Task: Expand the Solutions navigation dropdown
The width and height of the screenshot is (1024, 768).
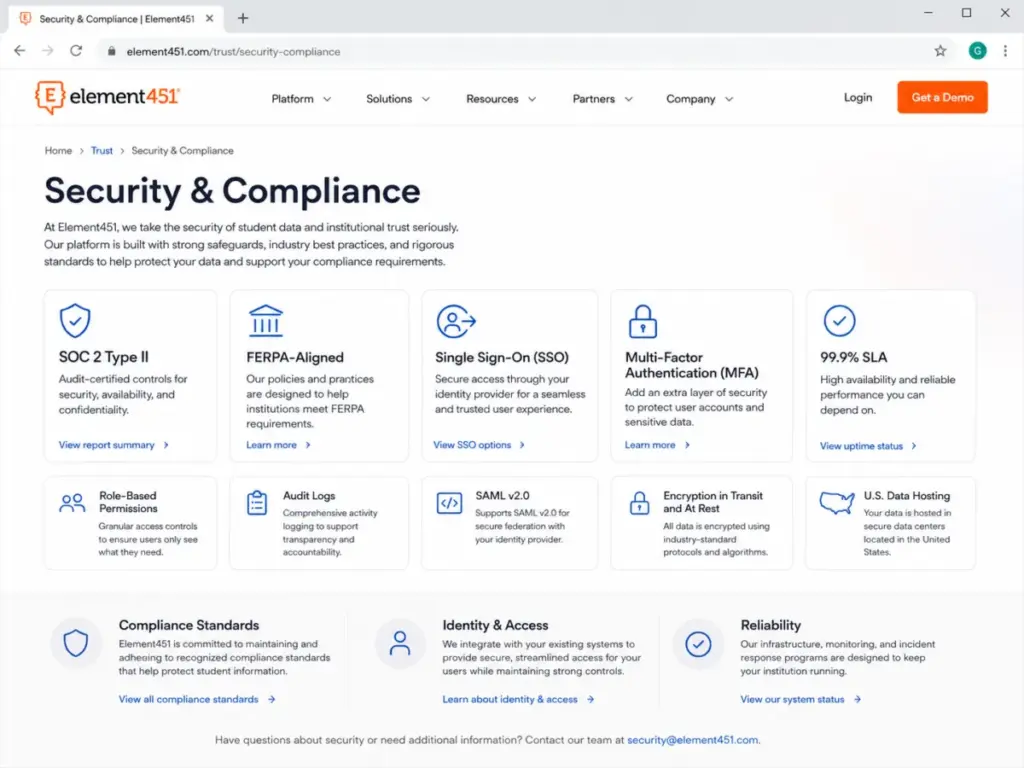Action: coord(398,99)
